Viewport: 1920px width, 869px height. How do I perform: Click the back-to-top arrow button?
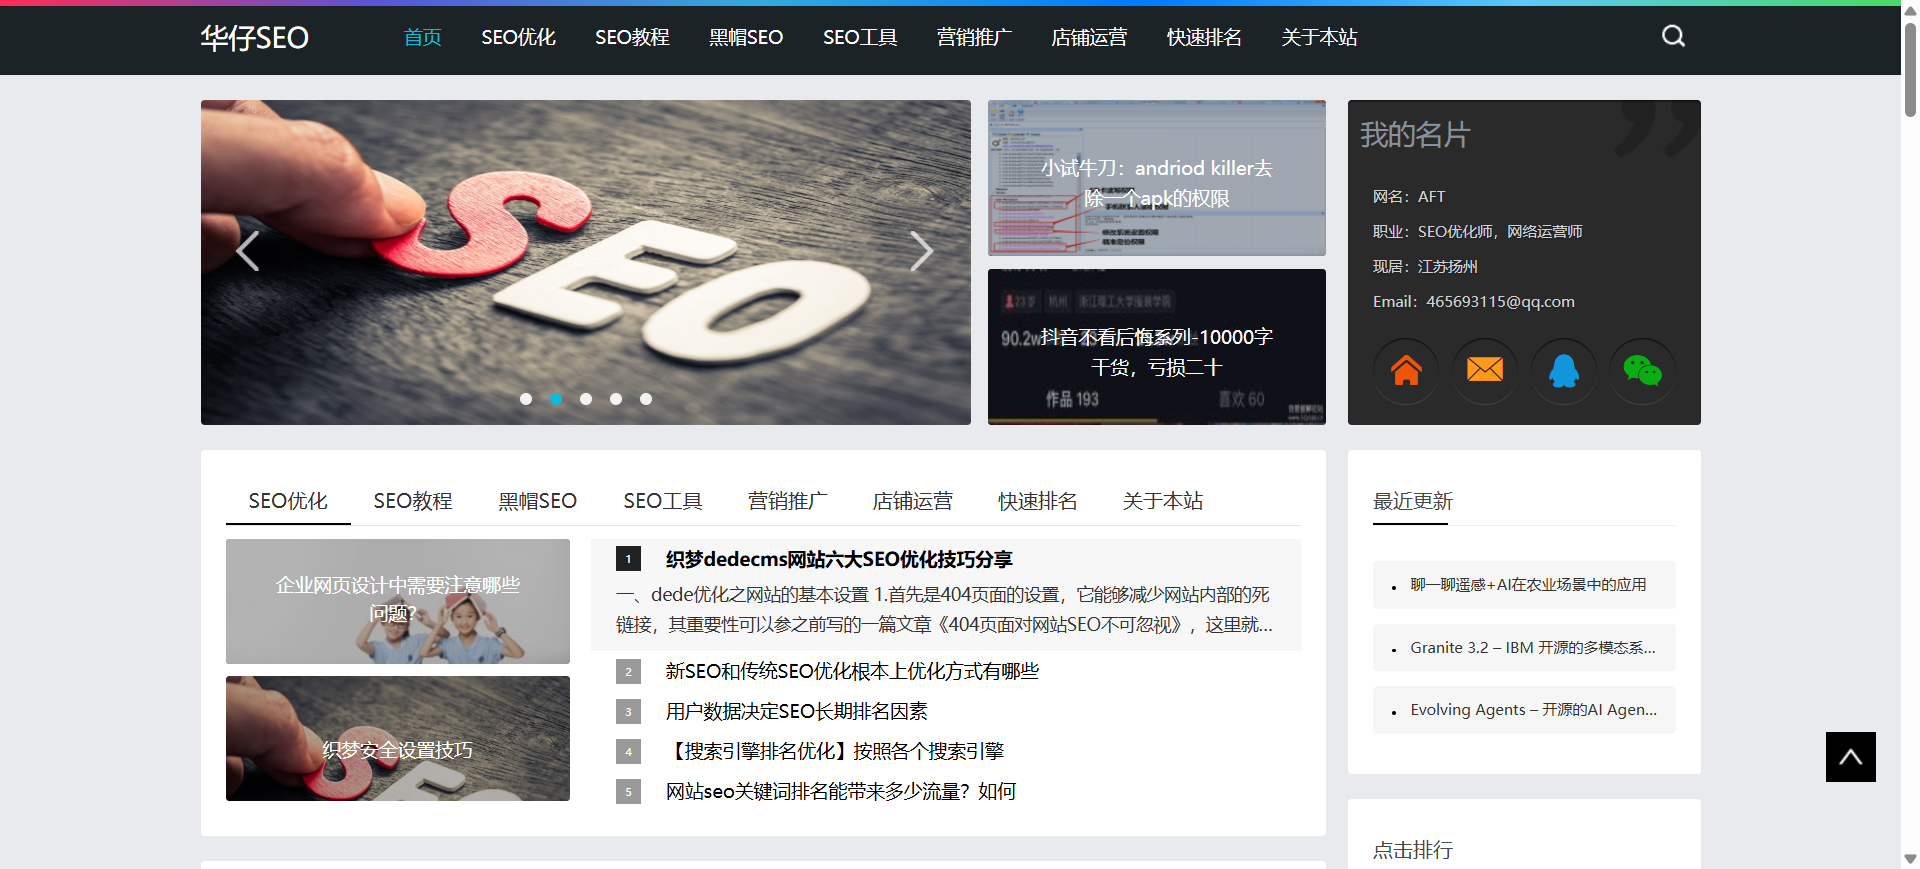point(1850,757)
